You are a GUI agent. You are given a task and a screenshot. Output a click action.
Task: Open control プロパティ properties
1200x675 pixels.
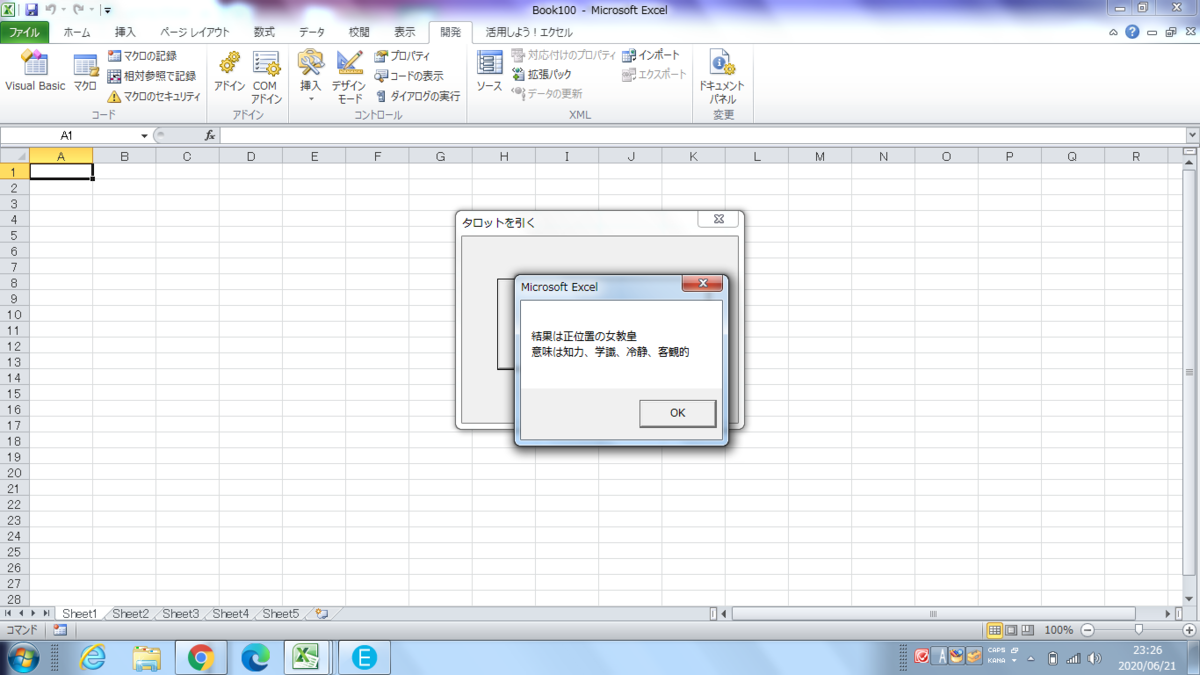[x=403, y=56]
